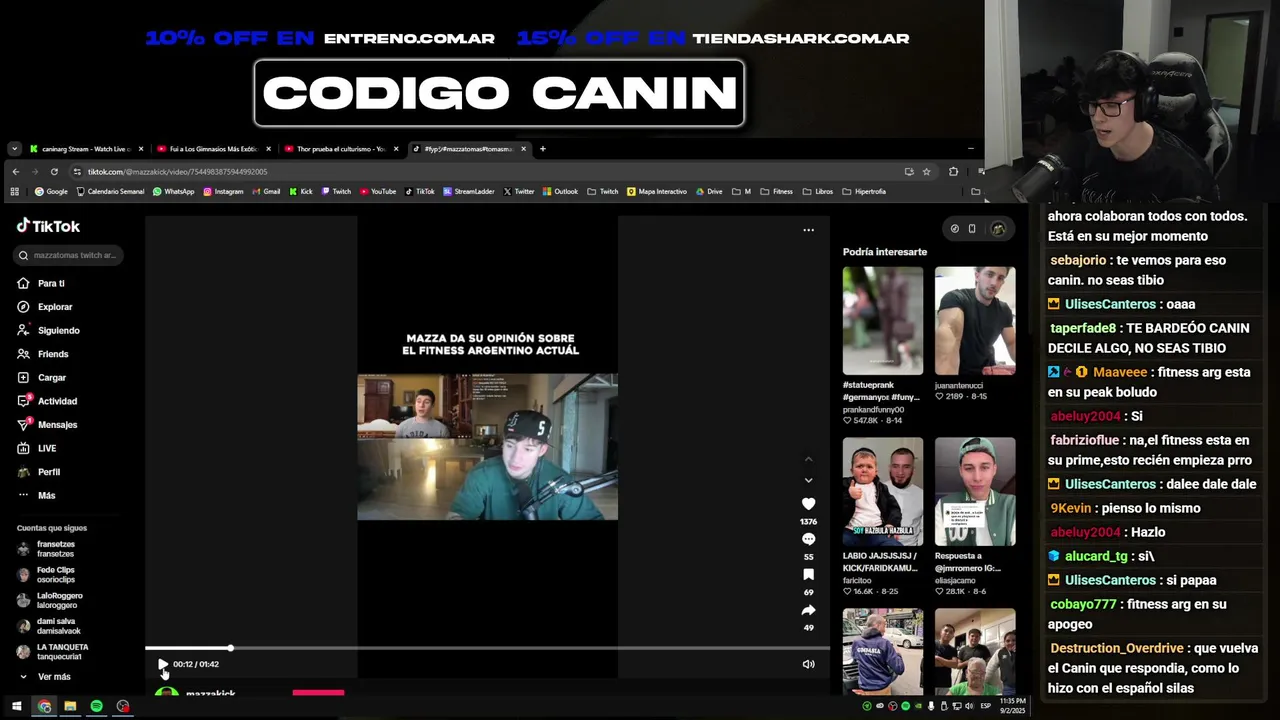
Task: Click the TikTok search field
Action: coord(69,255)
